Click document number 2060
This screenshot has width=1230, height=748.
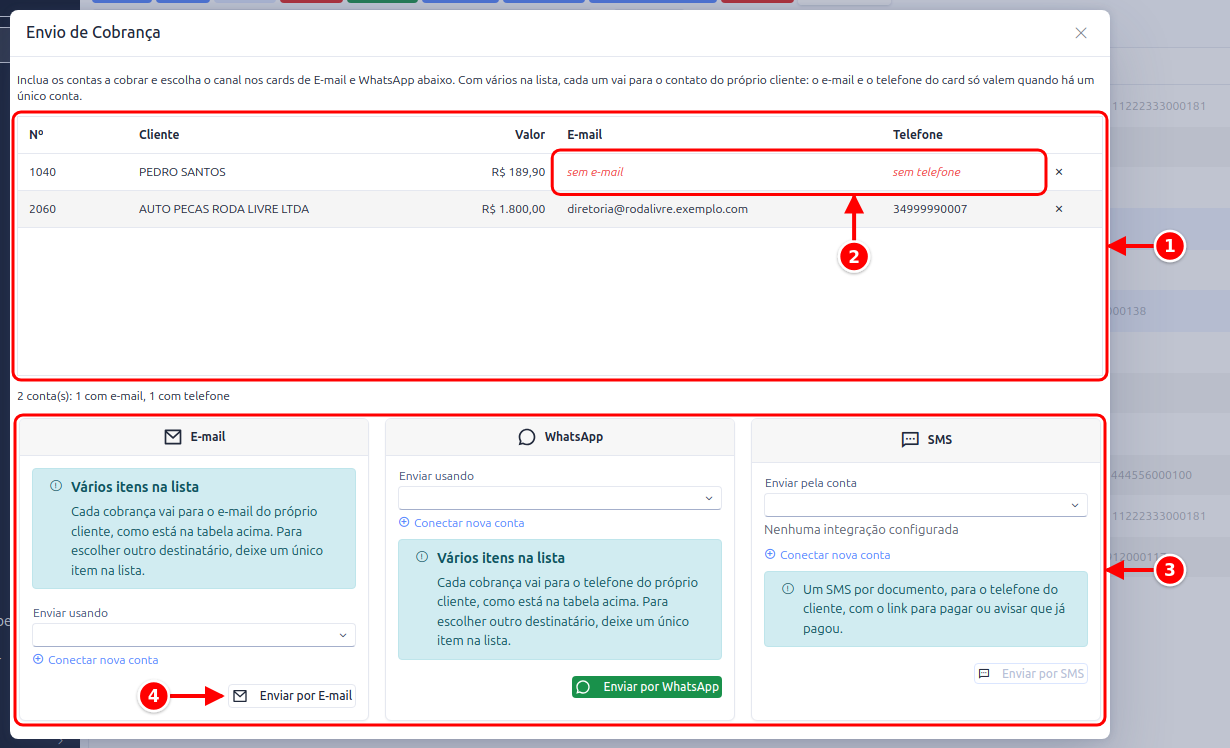point(43,209)
